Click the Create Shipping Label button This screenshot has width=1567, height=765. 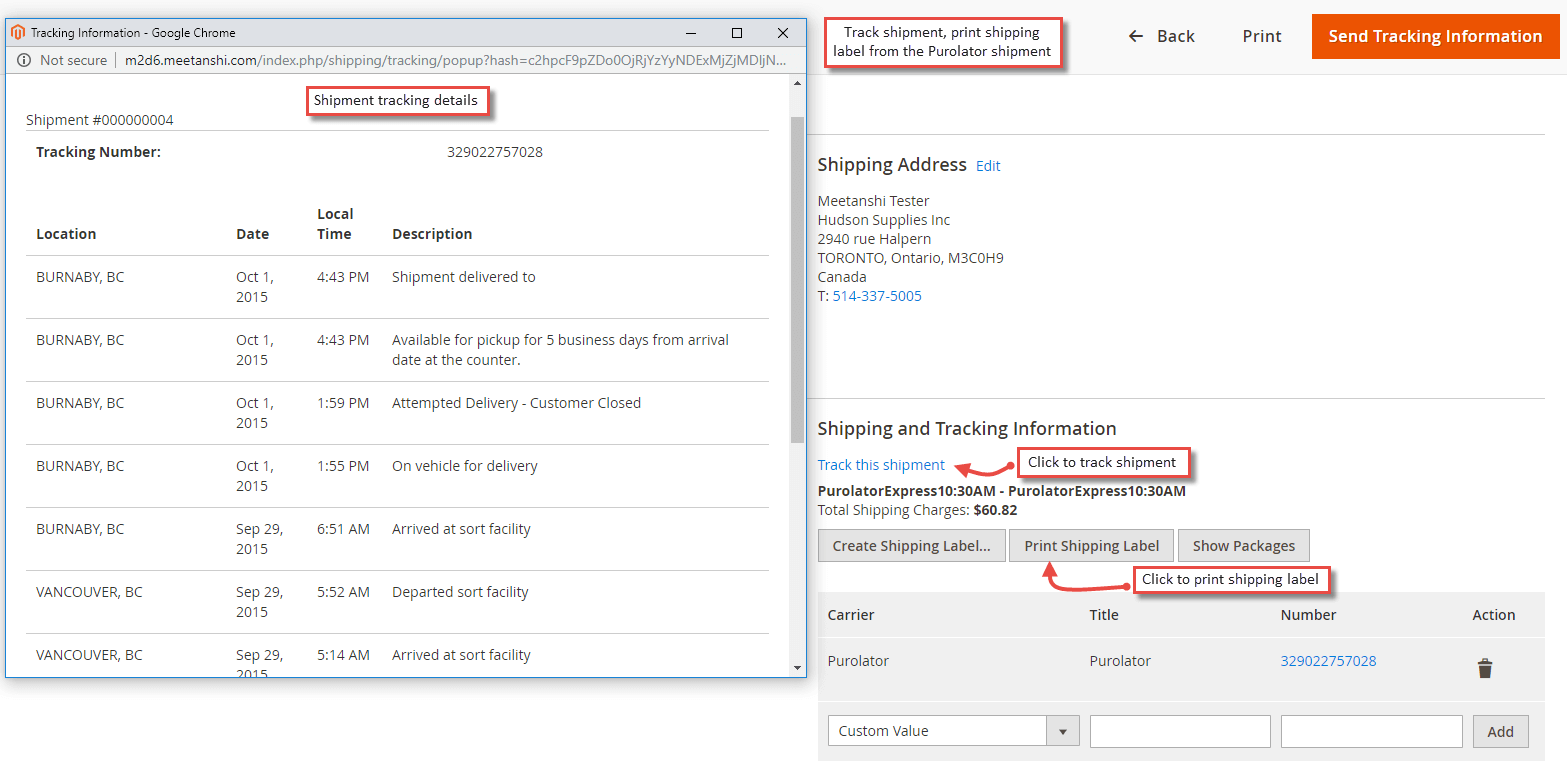[911, 546]
